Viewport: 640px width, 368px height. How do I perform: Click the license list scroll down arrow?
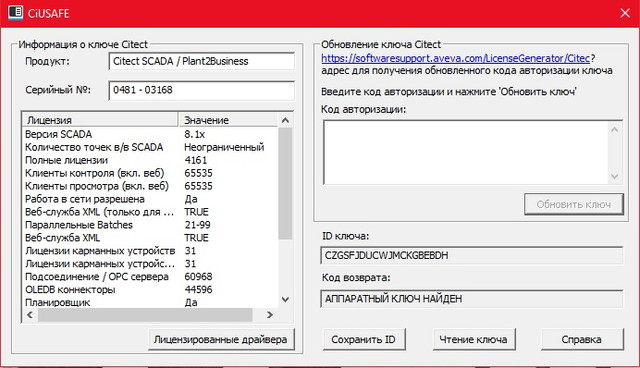pyautogui.click(x=285, y=299)
